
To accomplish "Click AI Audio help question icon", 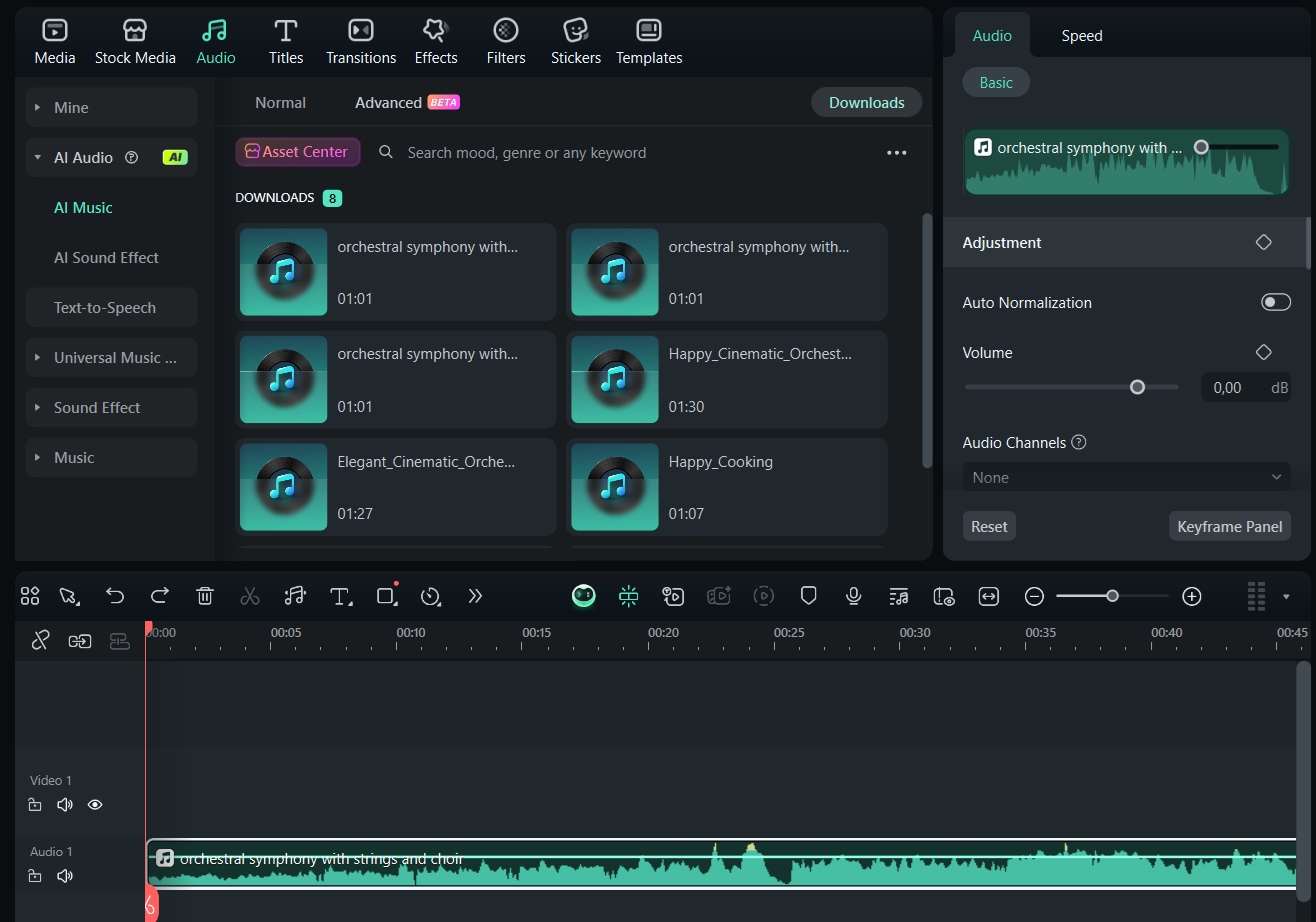I will tap(131, 157).
